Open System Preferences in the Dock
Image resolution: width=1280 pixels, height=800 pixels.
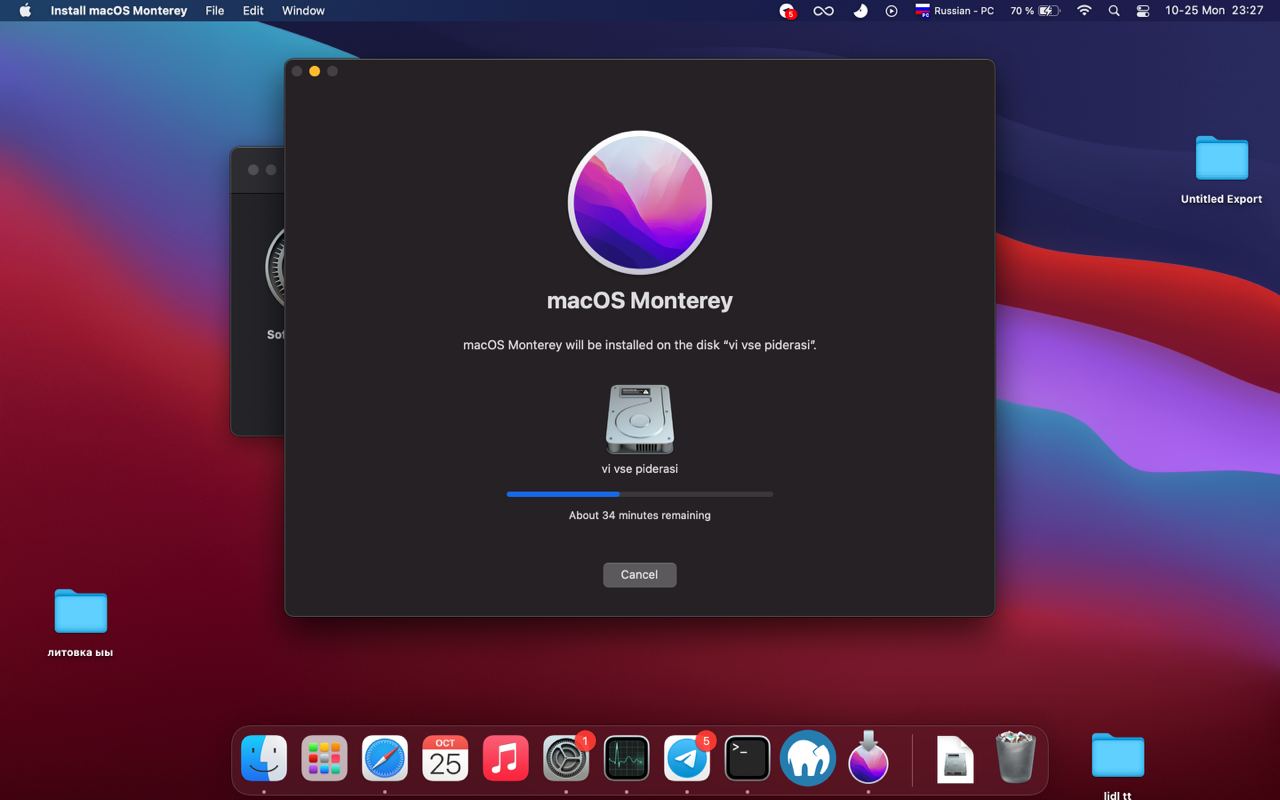[x=566, y=759]
